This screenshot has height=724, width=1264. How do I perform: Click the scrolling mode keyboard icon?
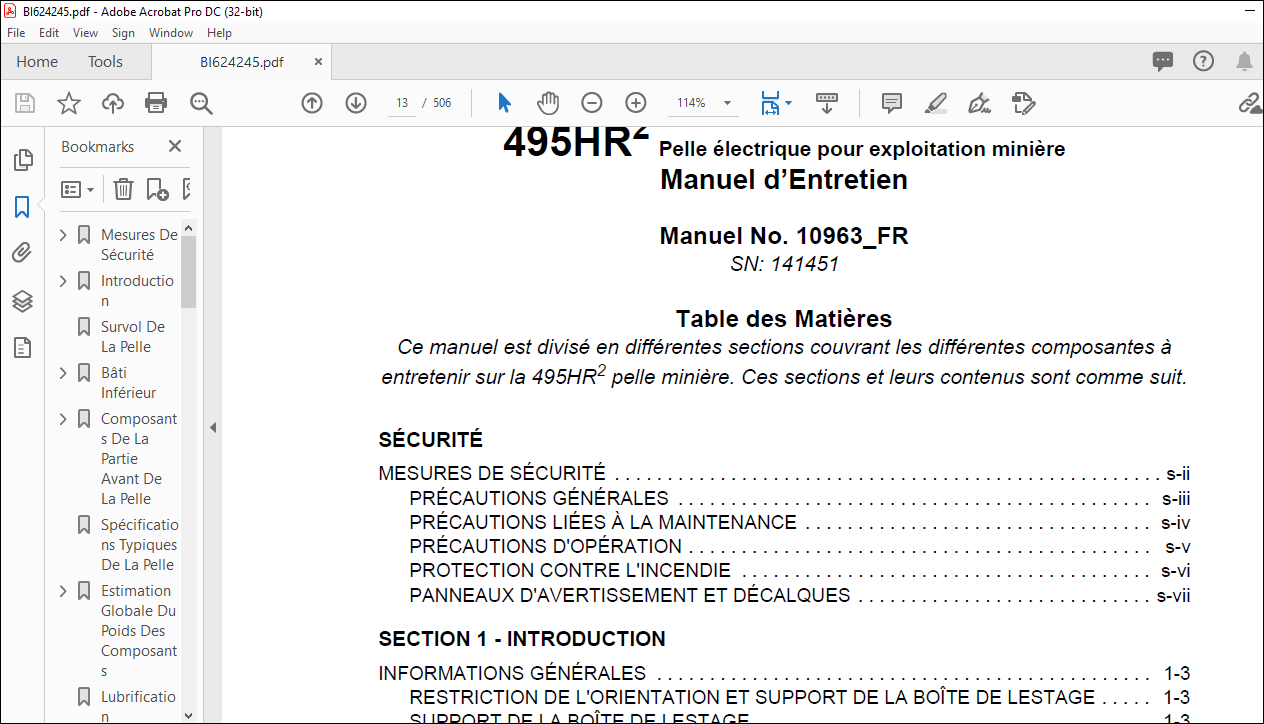tap(827, 103)
